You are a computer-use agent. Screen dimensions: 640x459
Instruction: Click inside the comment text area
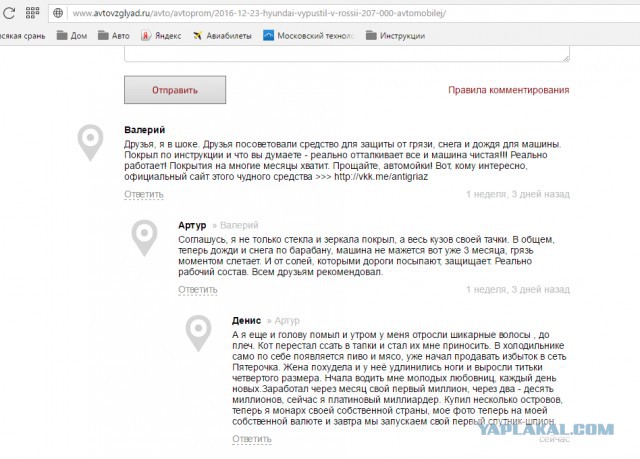coord(347,54)
